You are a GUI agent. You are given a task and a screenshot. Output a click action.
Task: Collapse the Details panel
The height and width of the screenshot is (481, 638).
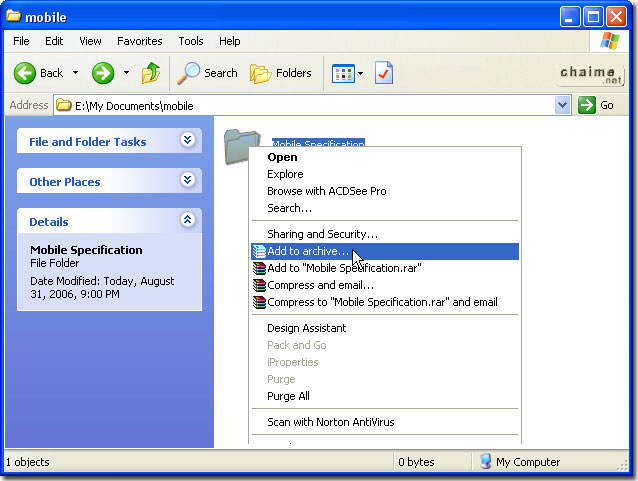point(187,221)
